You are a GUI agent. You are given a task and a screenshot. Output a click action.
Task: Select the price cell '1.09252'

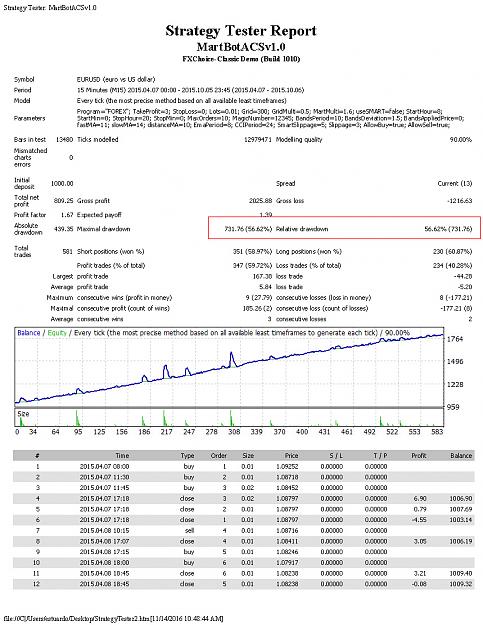point(287,466)
